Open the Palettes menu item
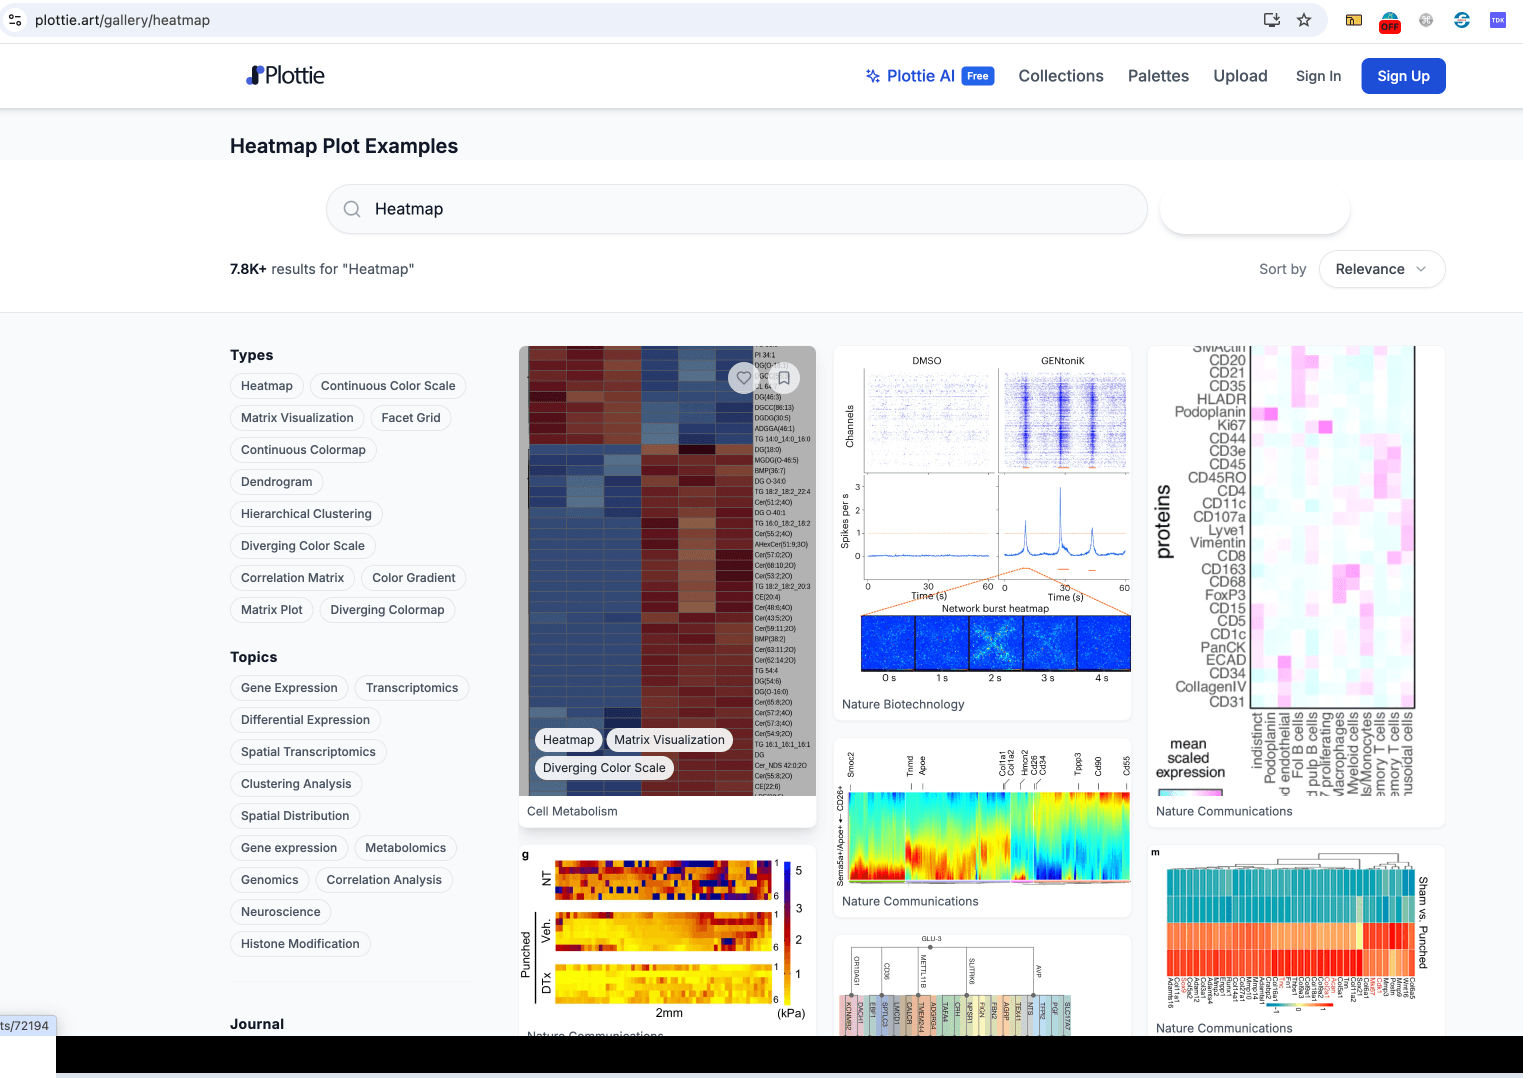This screenshot has height=1078, width=1523. click(1158, 76)
